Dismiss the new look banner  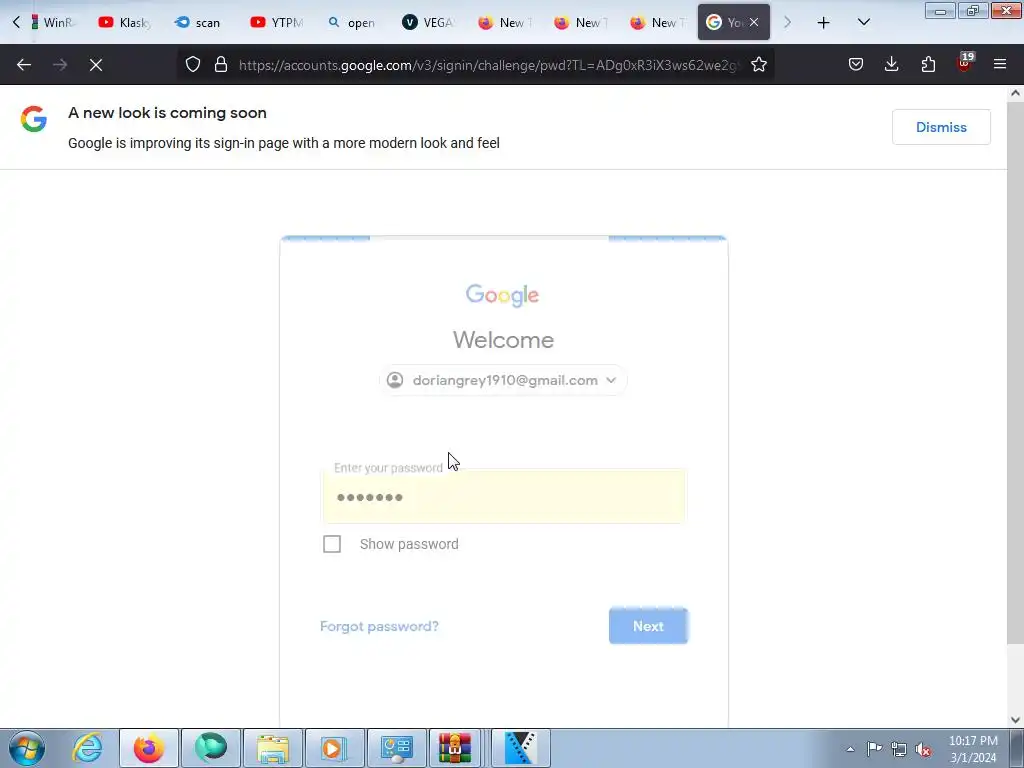tap(941, 127)
